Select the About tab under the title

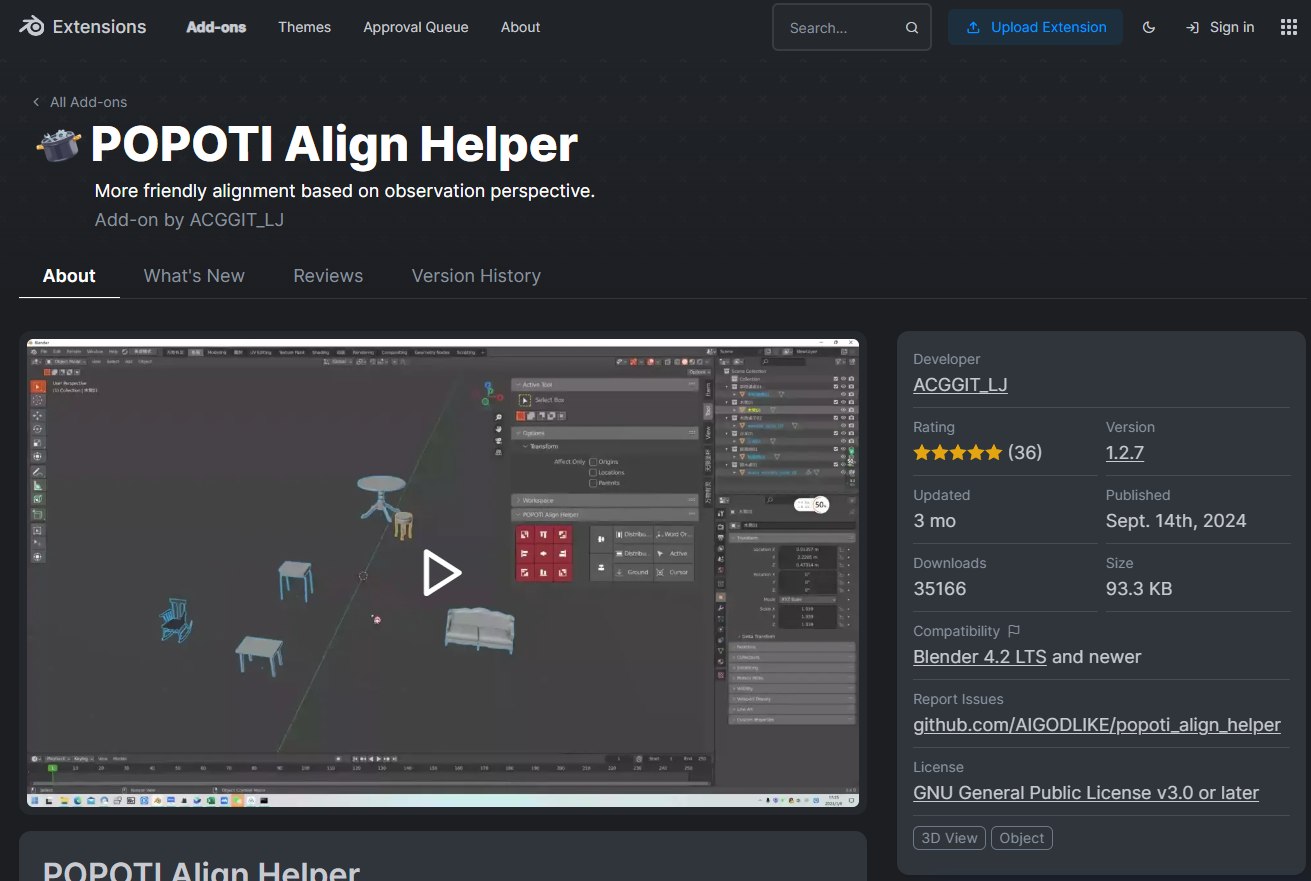(69, 276)
